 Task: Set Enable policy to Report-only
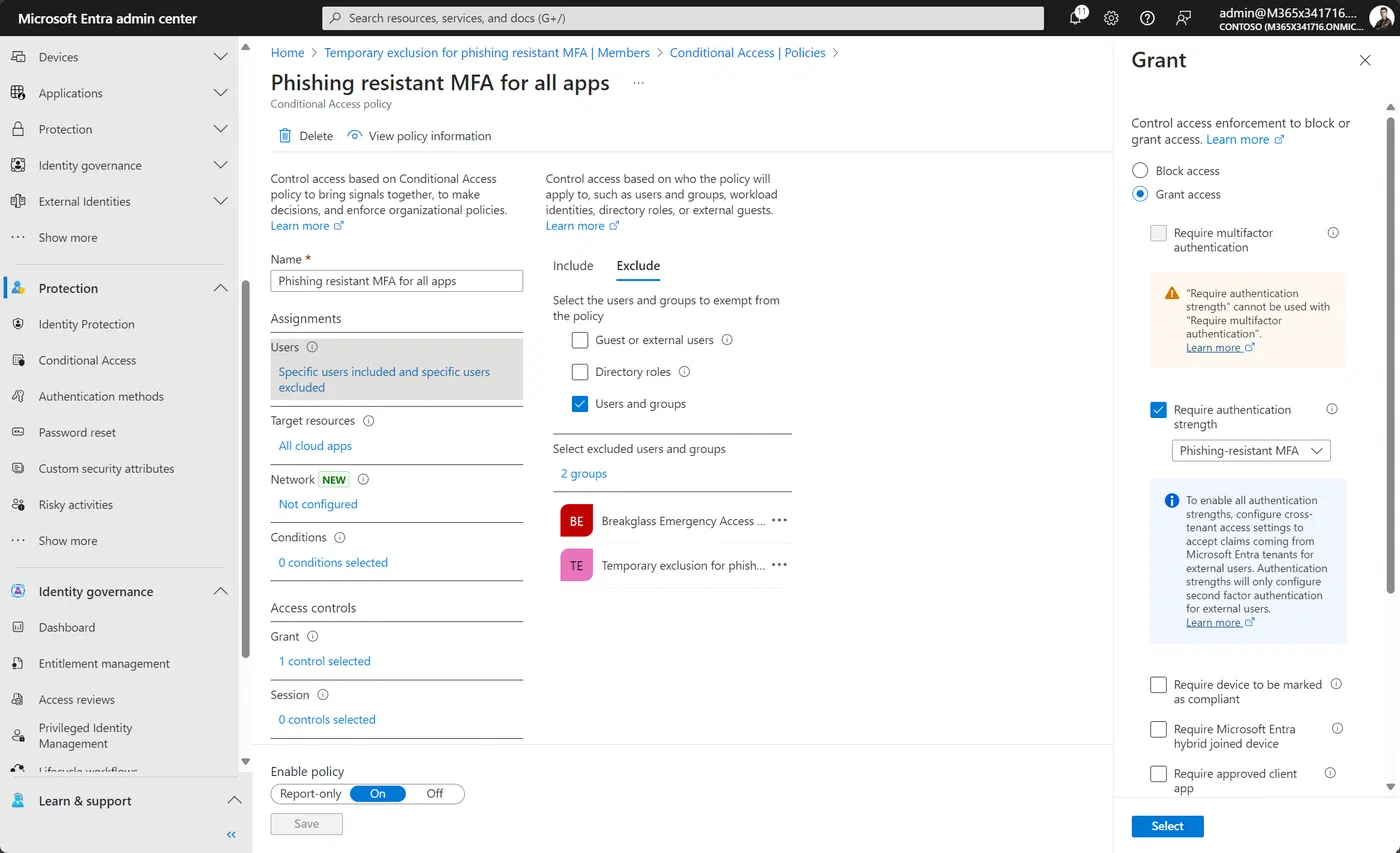pos(311,794)
